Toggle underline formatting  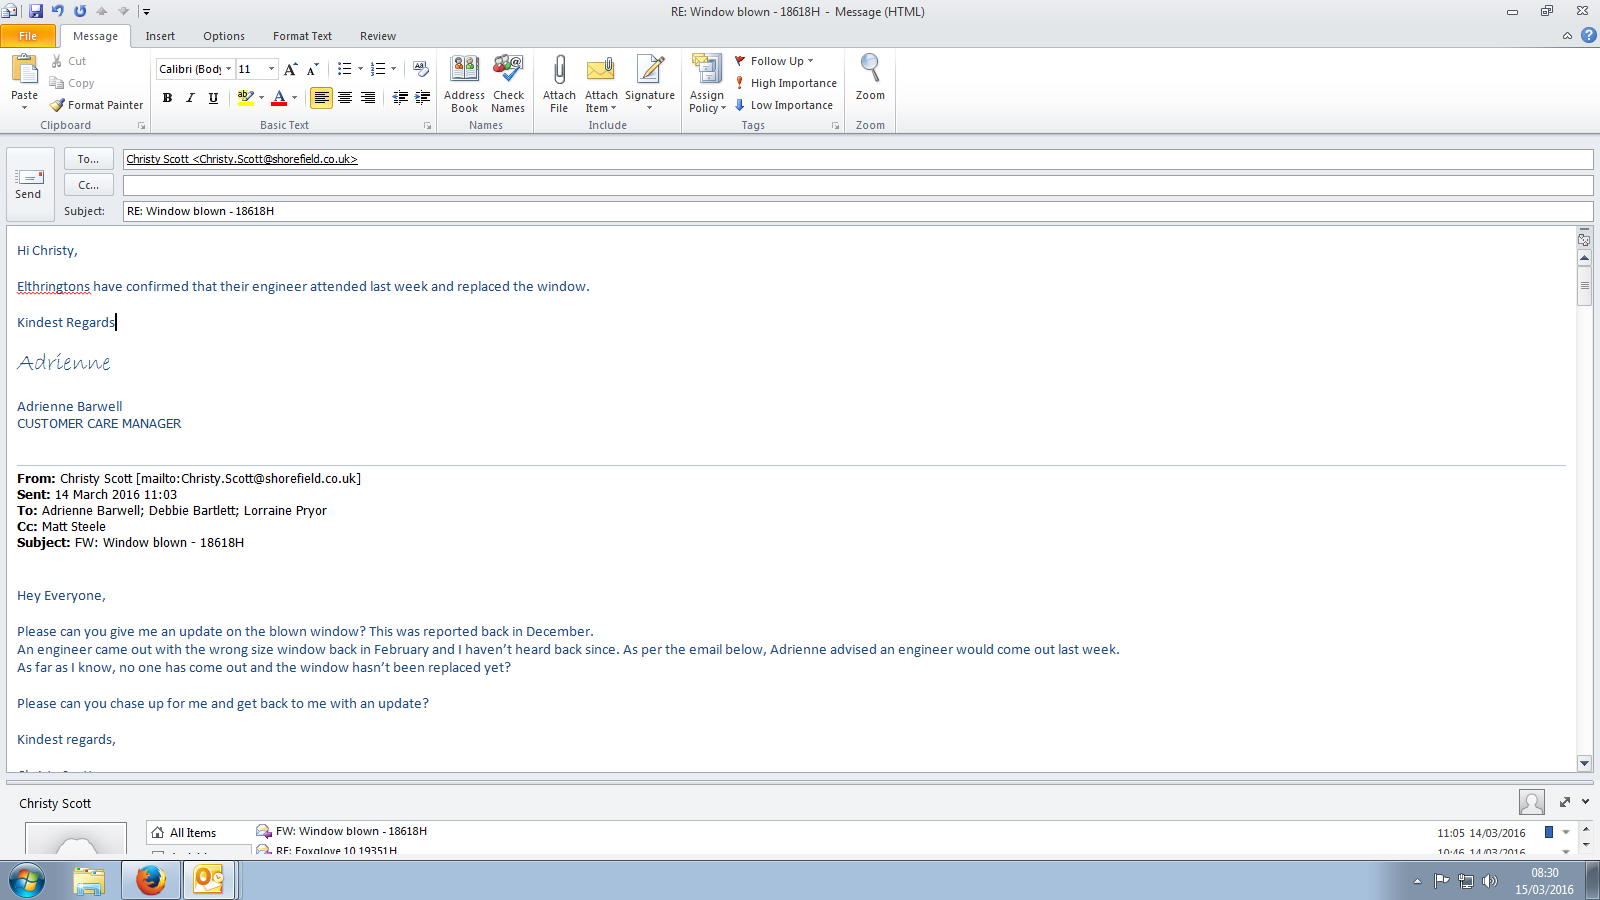(213, 97)
